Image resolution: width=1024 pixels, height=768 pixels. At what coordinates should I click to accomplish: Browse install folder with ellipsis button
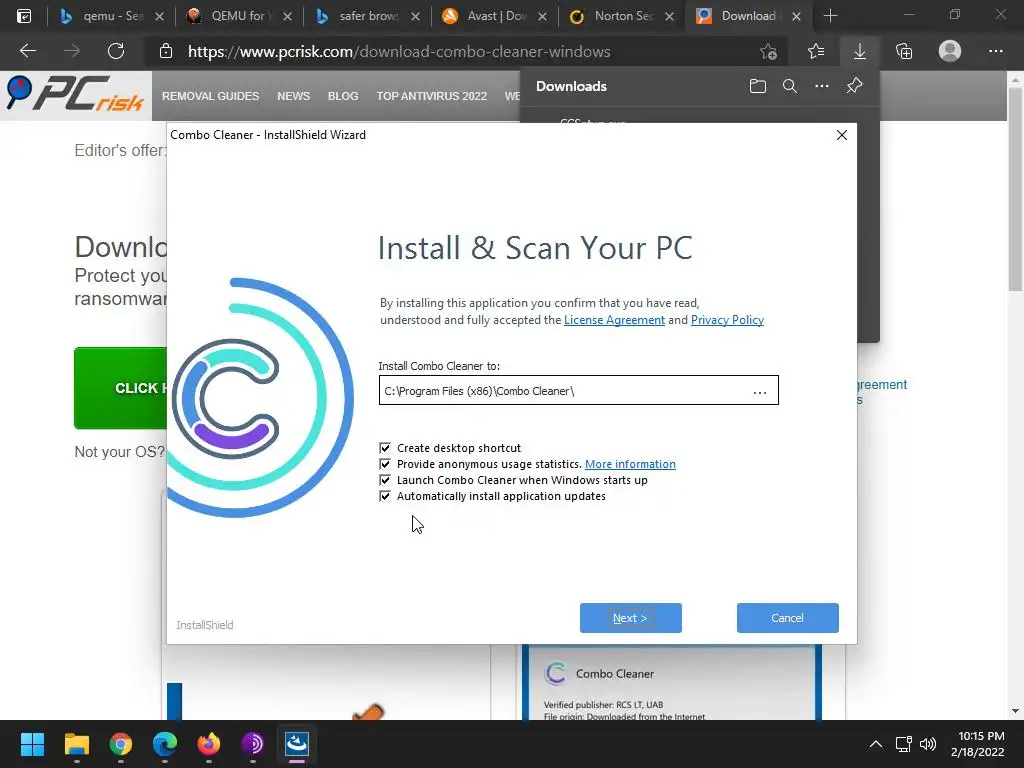pos(760,392)
